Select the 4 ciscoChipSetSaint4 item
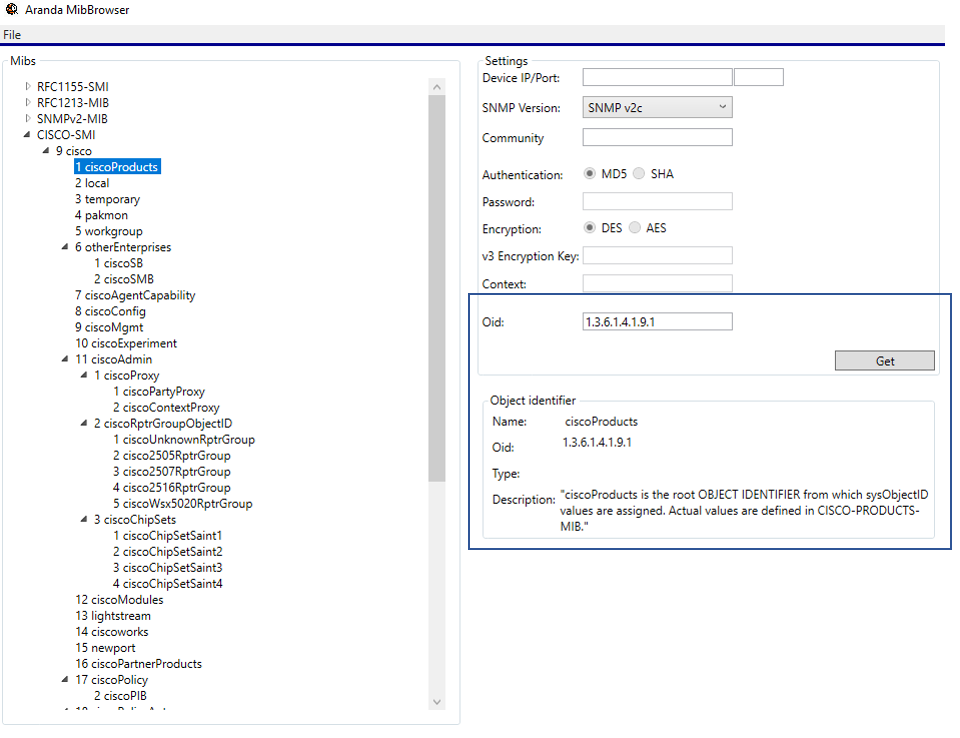 tap(167, 584)
